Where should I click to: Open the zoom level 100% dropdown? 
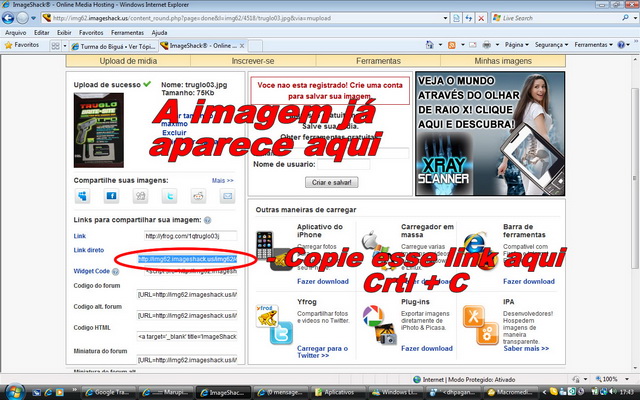pos(627,379)
